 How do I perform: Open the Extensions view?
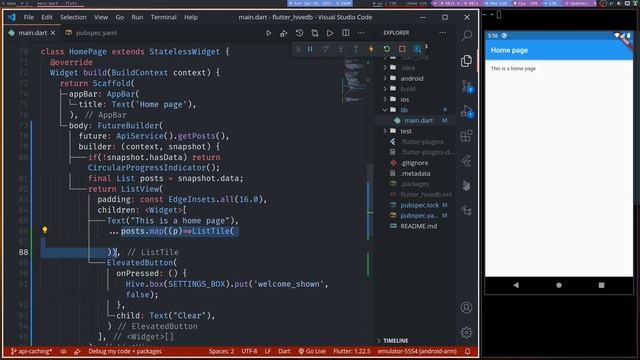466,136
